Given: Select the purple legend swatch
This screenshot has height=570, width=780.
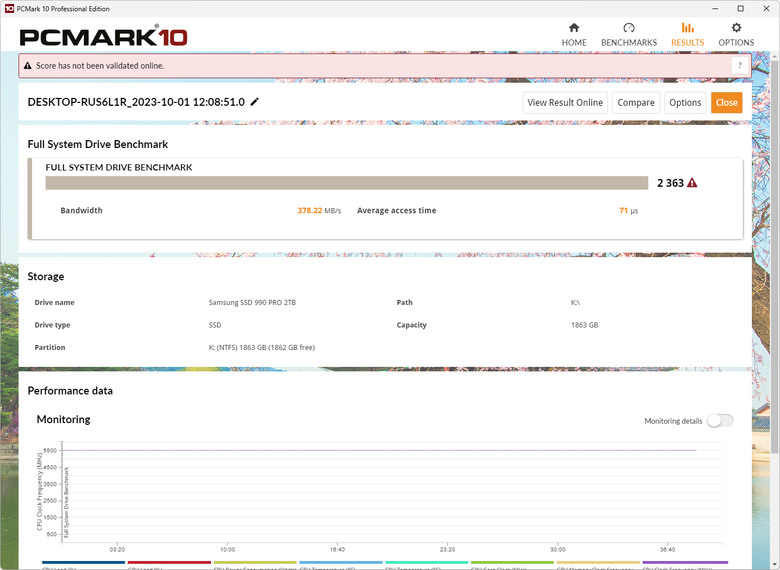Looking at the screenshot, I should [x=685, y=563].
